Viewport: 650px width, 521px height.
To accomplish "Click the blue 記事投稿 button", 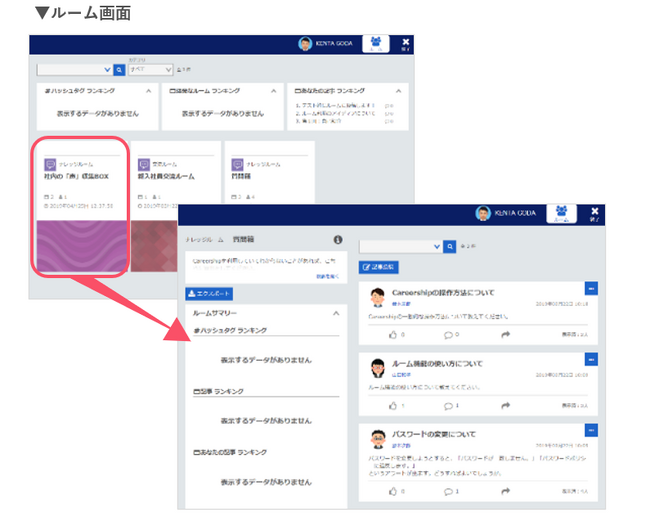I will pyautogui.click(x=378, y=267).
